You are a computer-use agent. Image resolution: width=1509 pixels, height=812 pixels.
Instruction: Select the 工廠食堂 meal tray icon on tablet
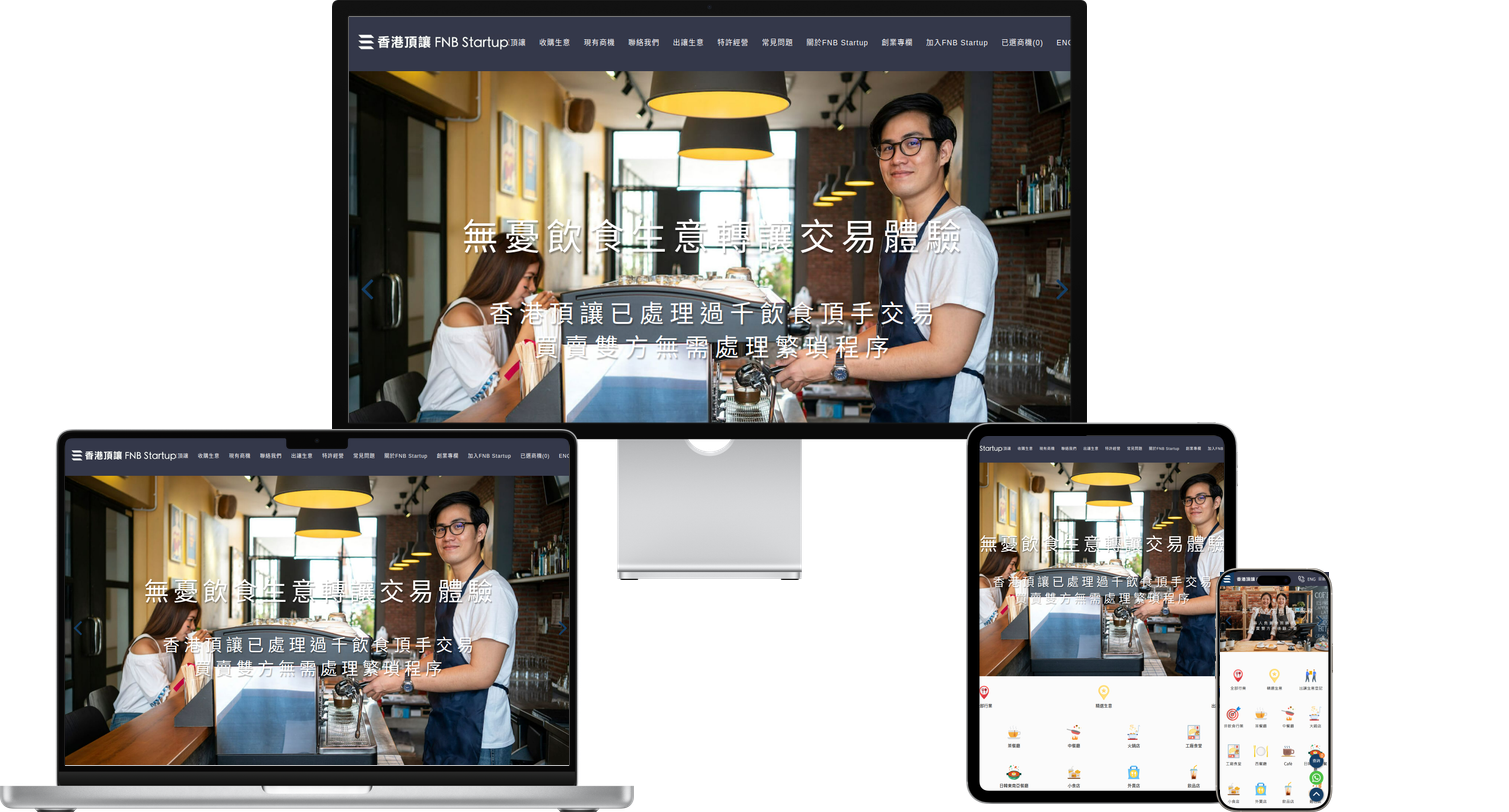click(1193, 732)
